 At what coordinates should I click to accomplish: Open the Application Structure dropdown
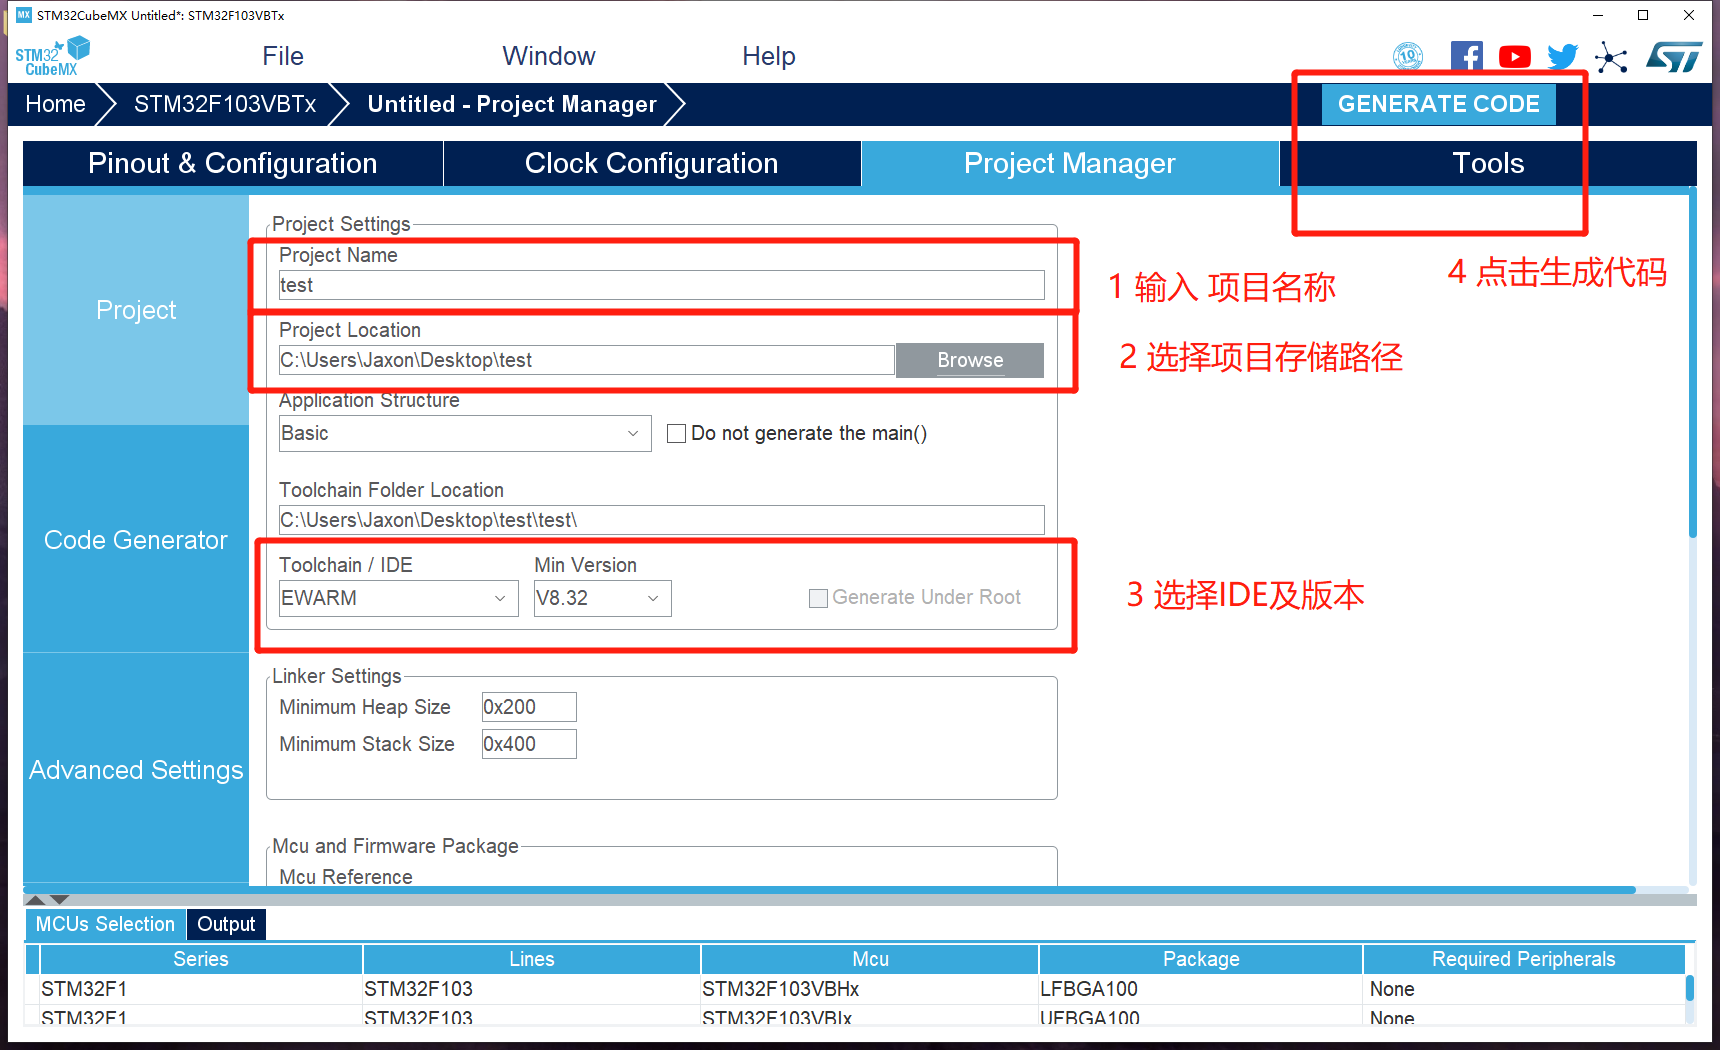[465, 433]
